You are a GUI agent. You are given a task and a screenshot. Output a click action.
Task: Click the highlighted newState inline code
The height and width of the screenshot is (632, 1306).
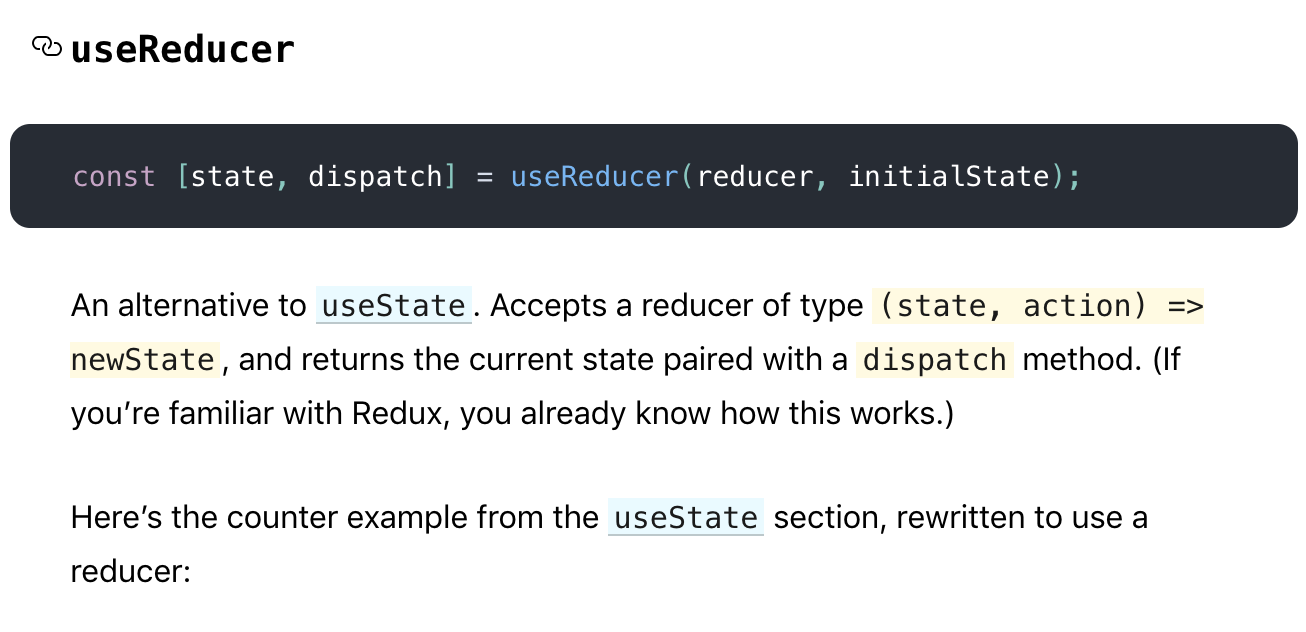click(x=145, y=358)
